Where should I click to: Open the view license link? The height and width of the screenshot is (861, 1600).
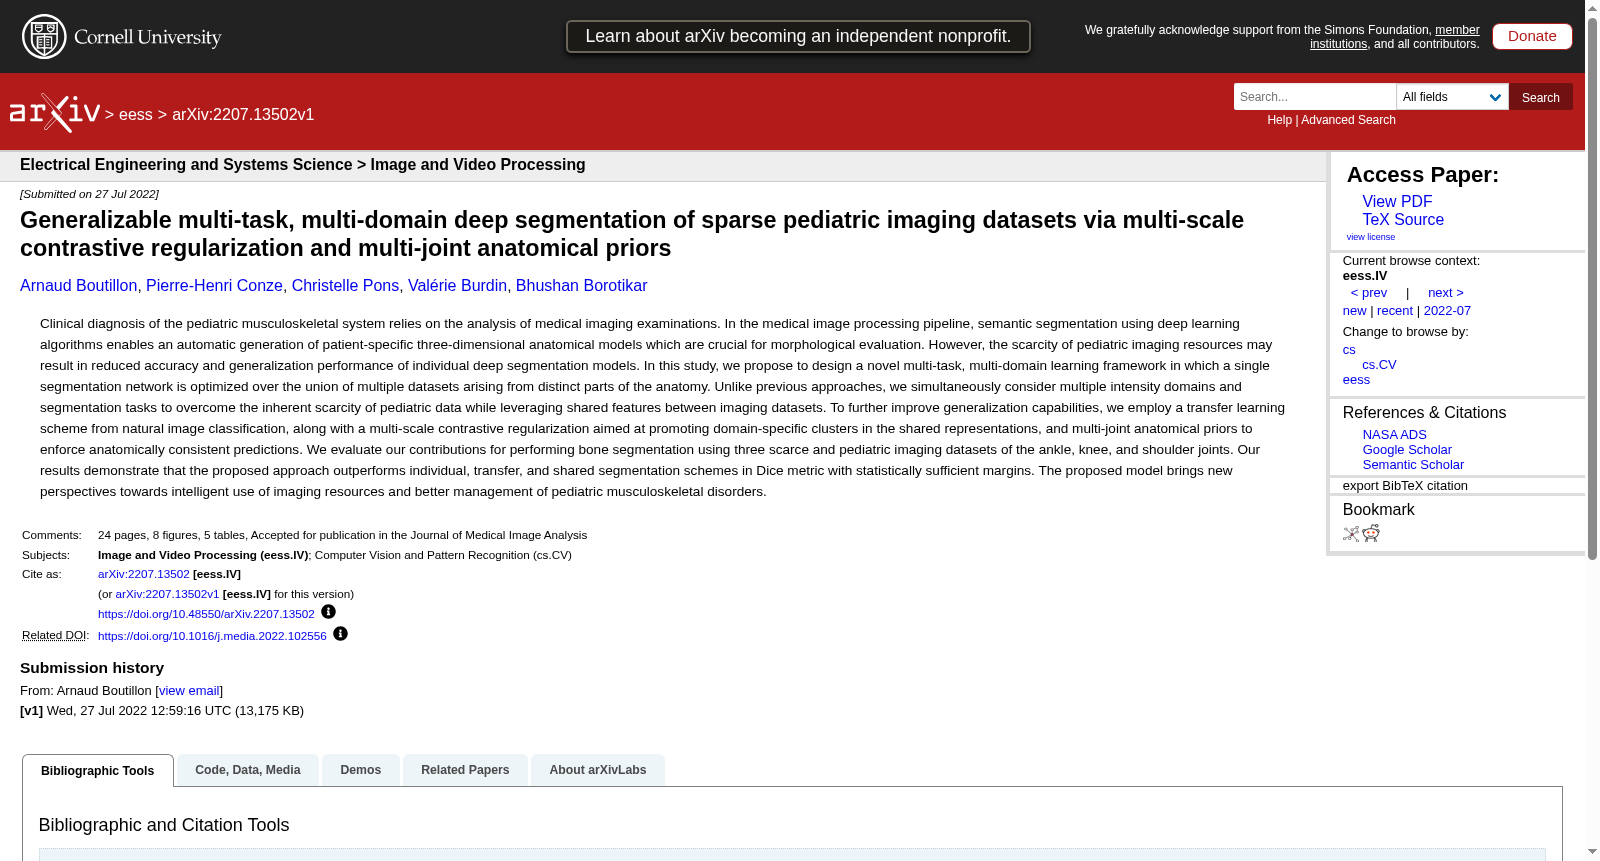pos(1370,237)
